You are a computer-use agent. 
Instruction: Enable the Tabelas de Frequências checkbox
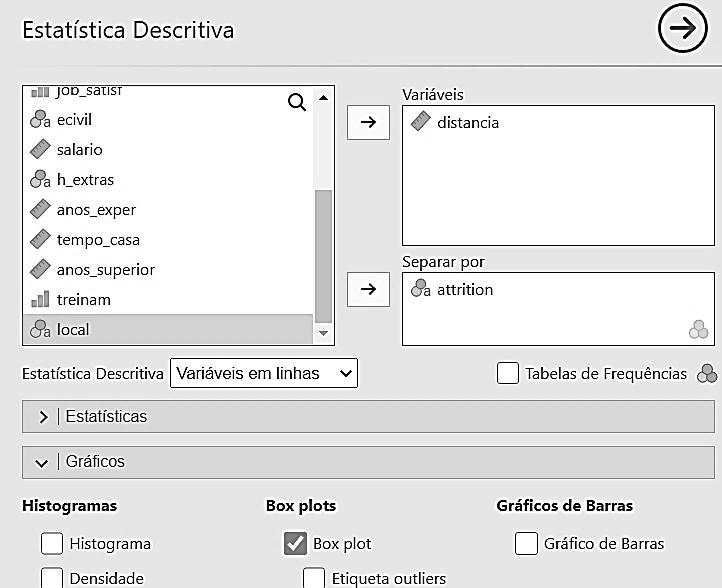click(x=508, y=373)
